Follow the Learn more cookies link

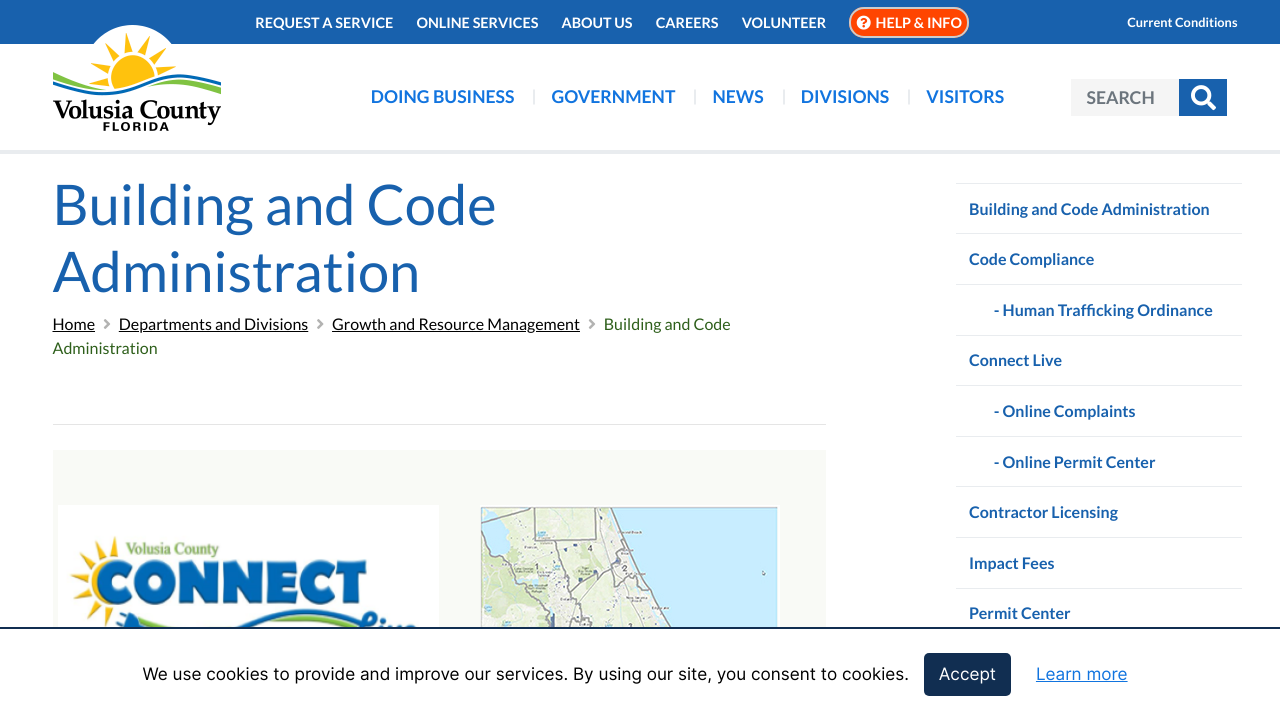[x=1081, y=674]
